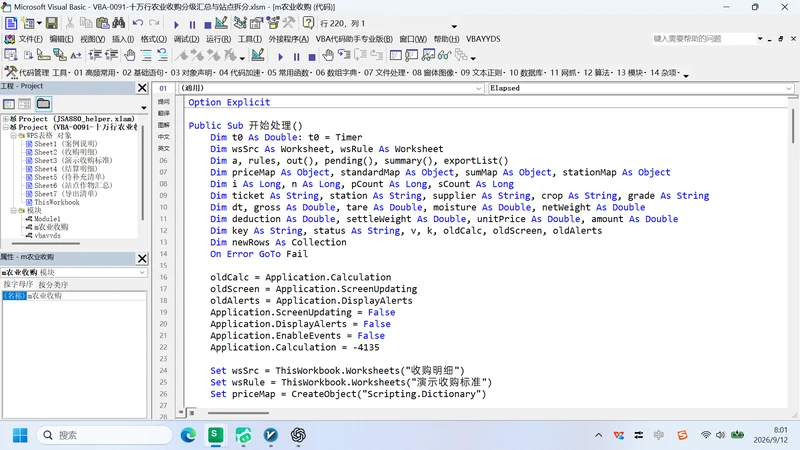
Task: Open the Properties Window icon
Action: [256, 23]
